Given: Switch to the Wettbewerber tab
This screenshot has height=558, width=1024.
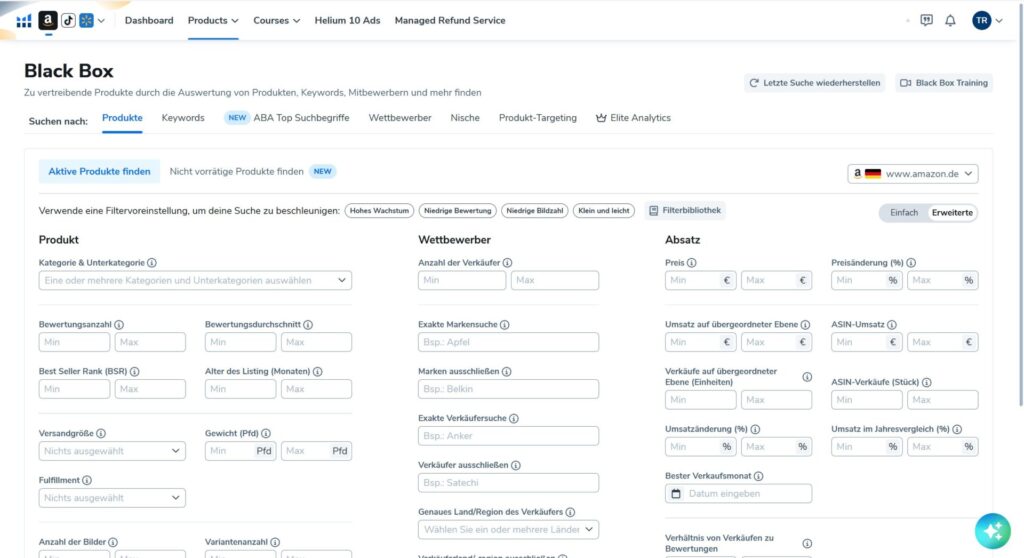Looking at the screenshot, I should pyautogui.click(x=400, y=118).
